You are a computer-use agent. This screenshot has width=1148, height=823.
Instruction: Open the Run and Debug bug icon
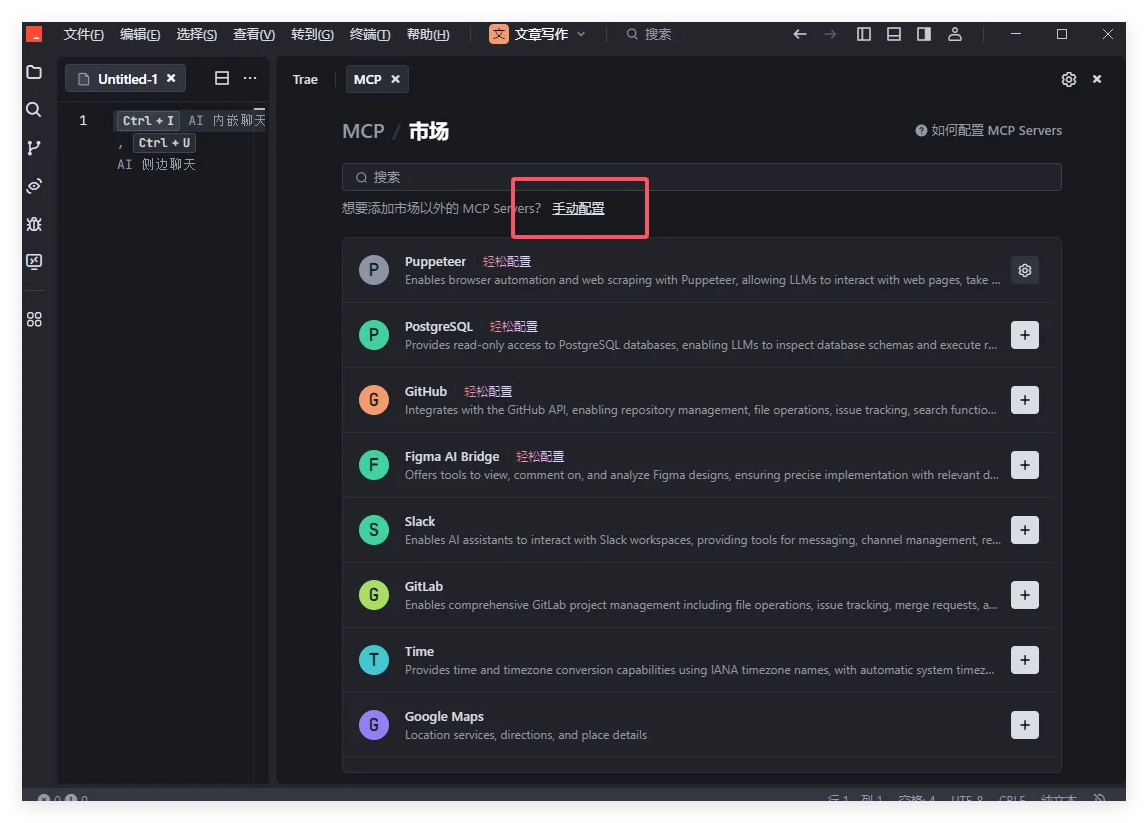coord(34,224)
